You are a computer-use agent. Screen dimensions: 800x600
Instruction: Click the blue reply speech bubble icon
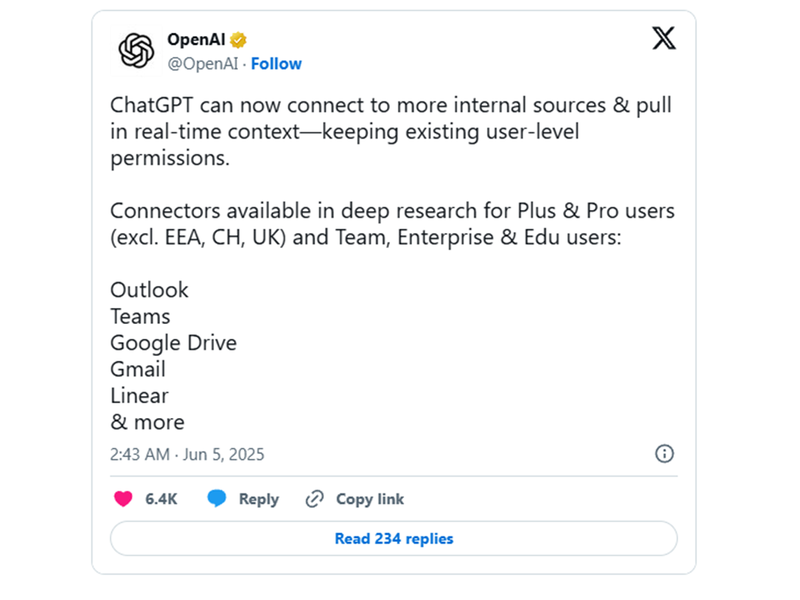point(217,499)
